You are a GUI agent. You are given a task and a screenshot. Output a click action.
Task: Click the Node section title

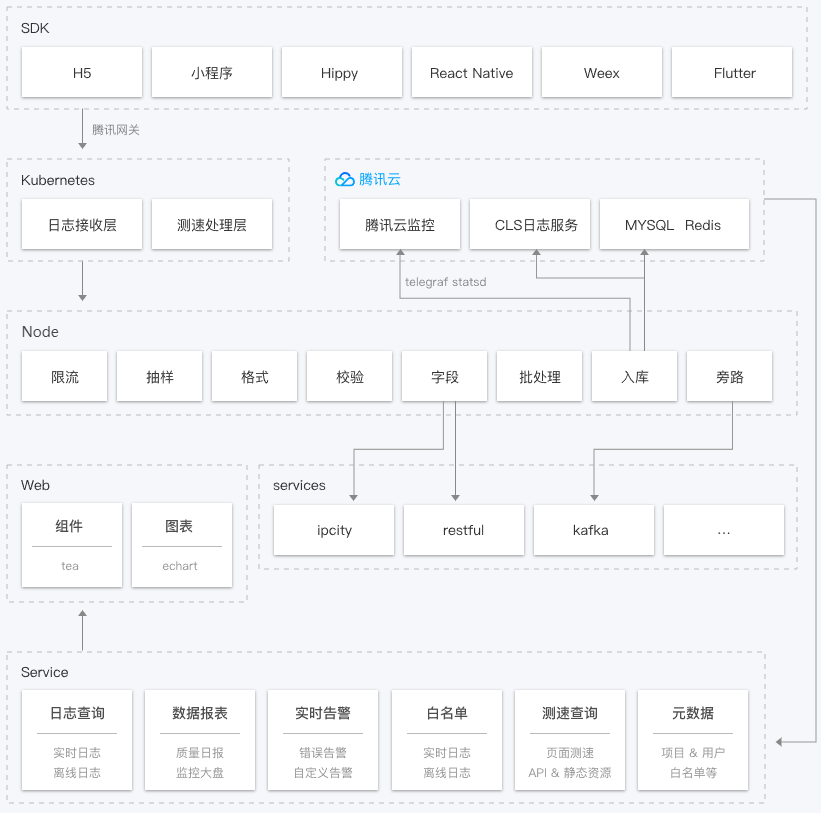click(40, 332)
